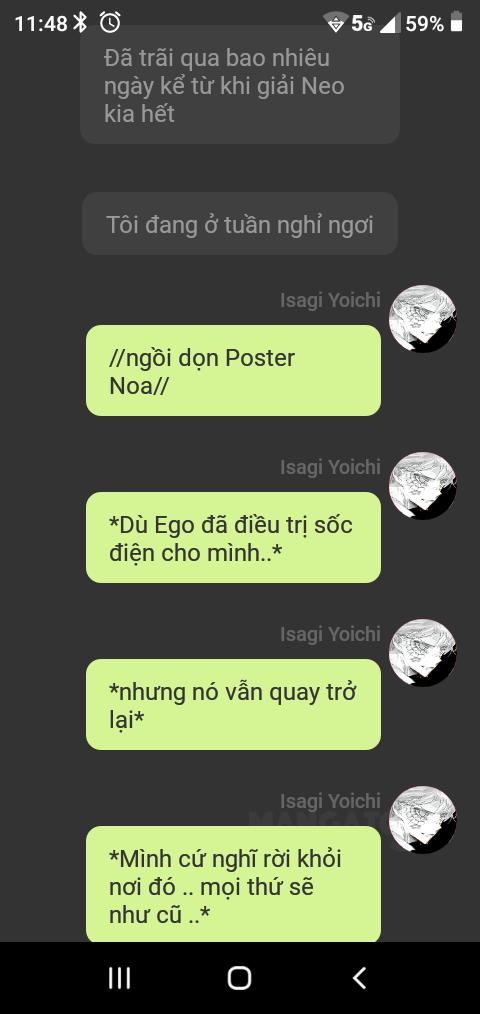Screen dimensions: 480x1014
Task: Open recent apps navigation button
Action: point(119,978)
